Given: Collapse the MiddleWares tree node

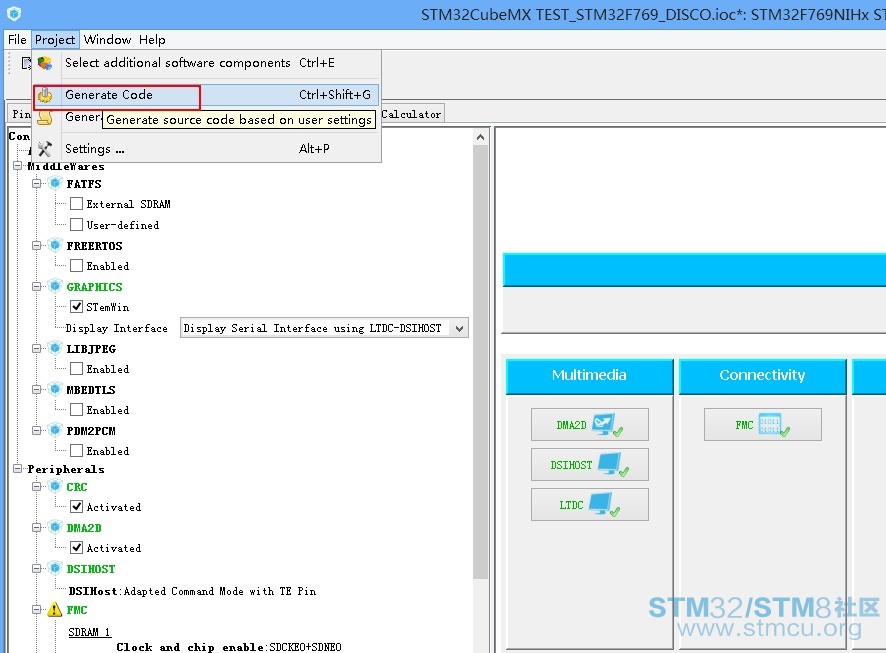Looking at the screenshot, I should [x=18, y=166].
